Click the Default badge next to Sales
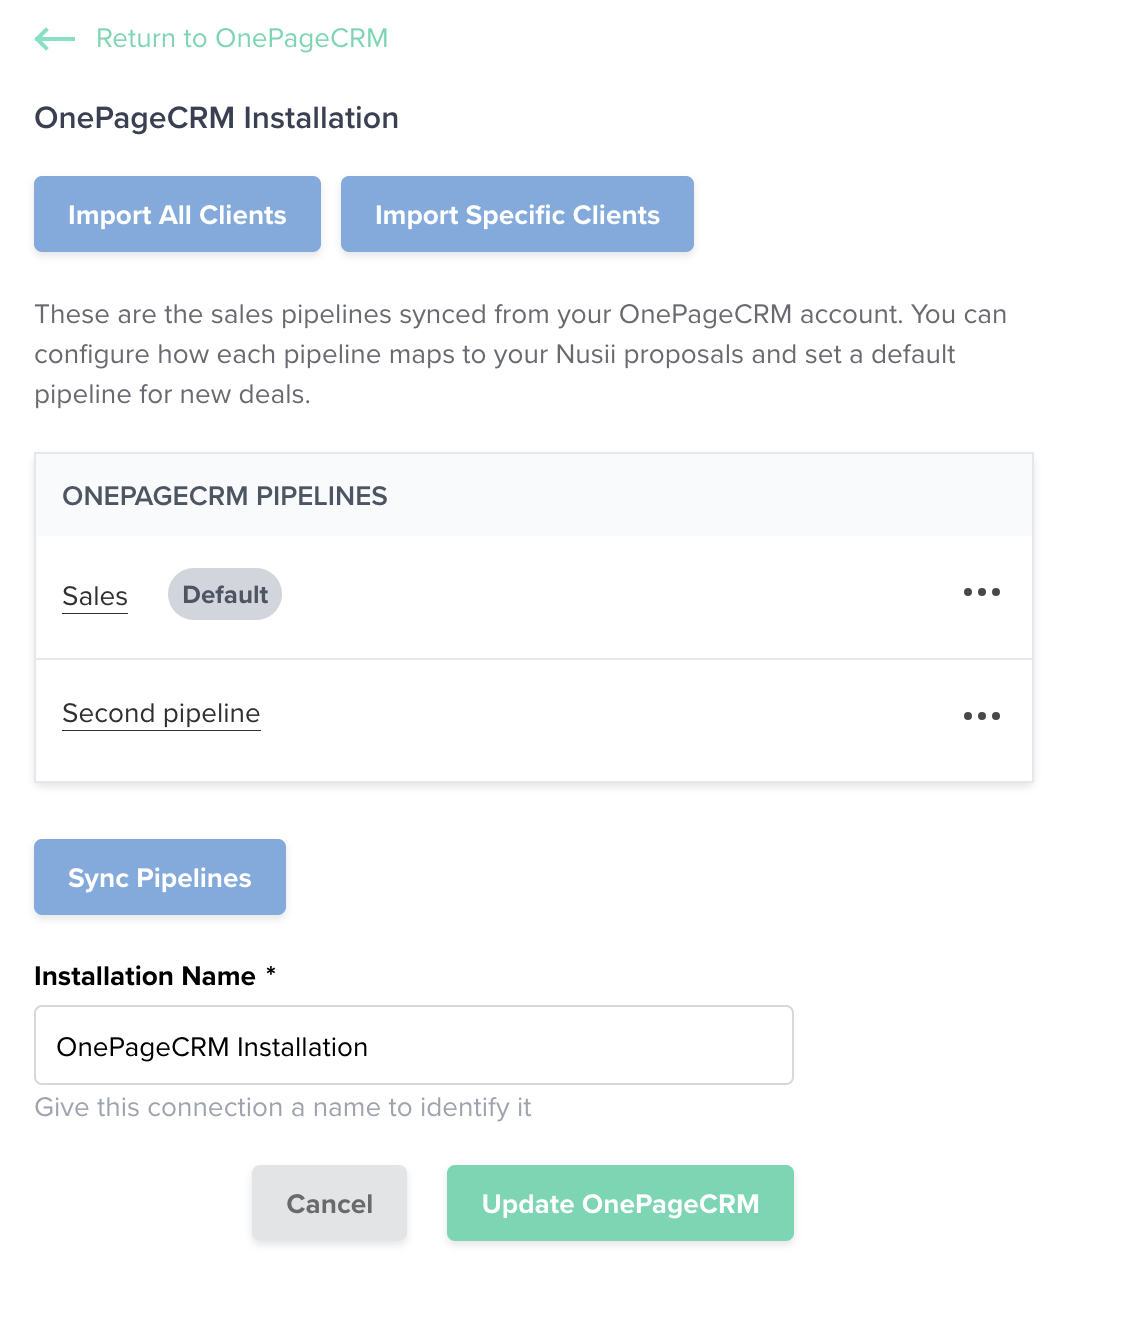 [x=224, y=594]
